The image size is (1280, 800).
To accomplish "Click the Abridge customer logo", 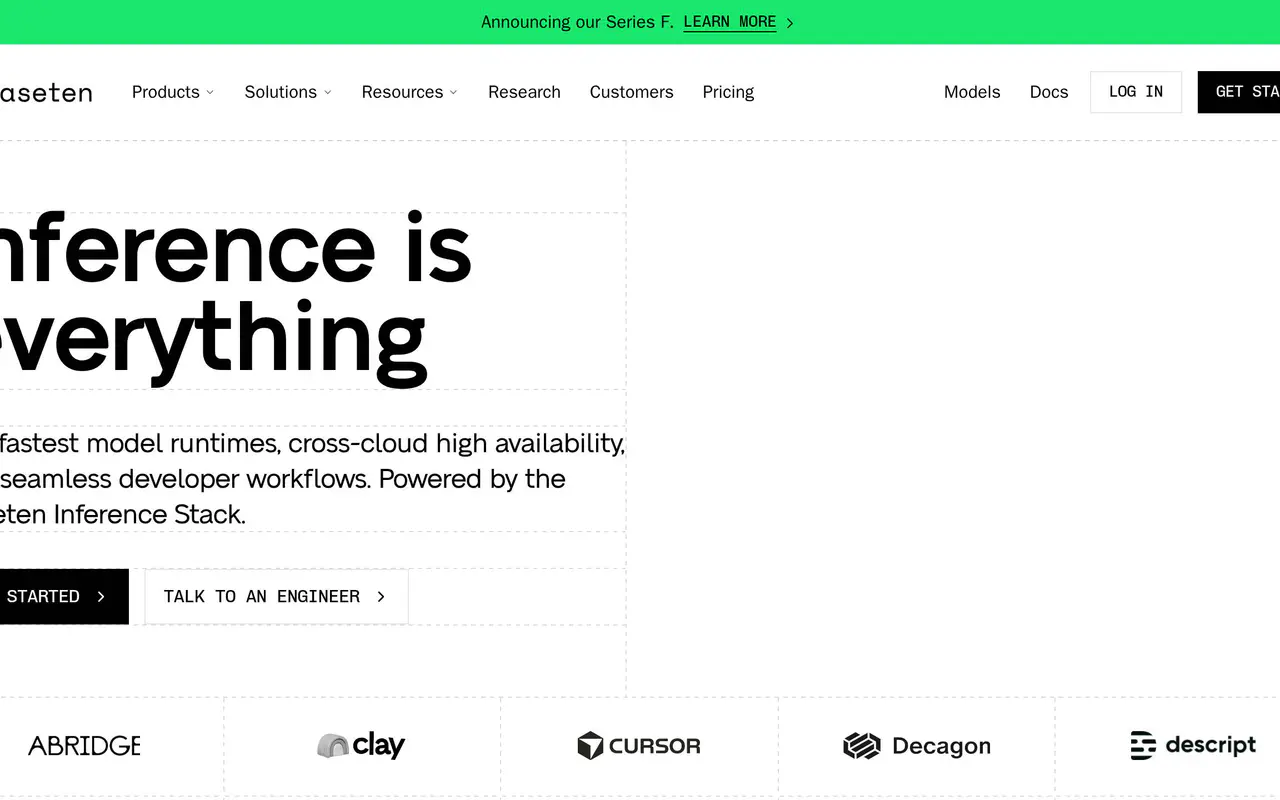I will tap(84, 746).
